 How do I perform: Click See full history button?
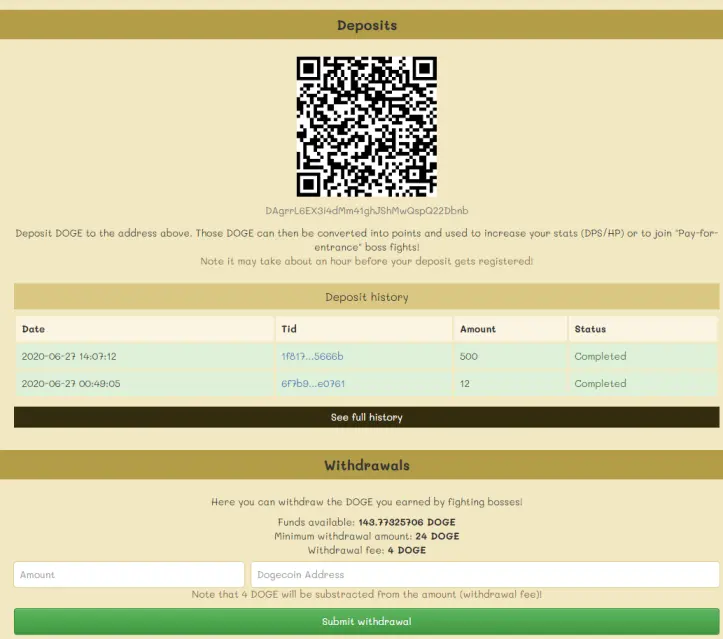[367, 417]
